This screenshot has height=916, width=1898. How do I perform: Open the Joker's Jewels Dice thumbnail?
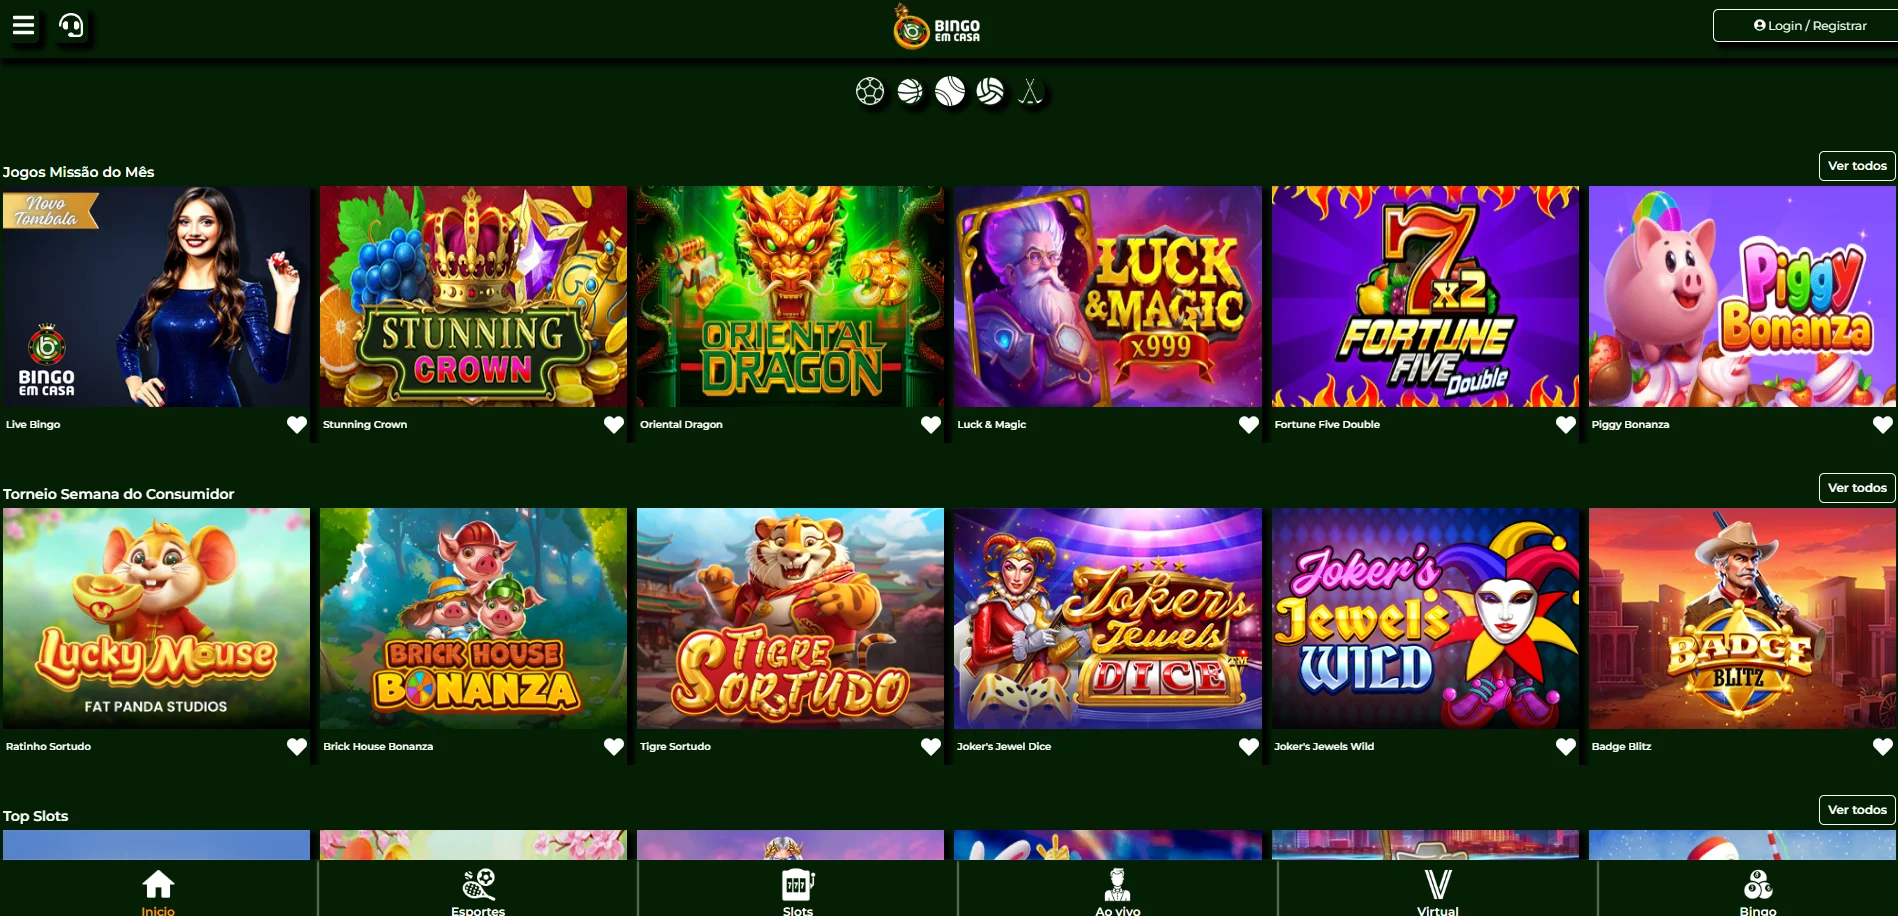click(1108, 618)
